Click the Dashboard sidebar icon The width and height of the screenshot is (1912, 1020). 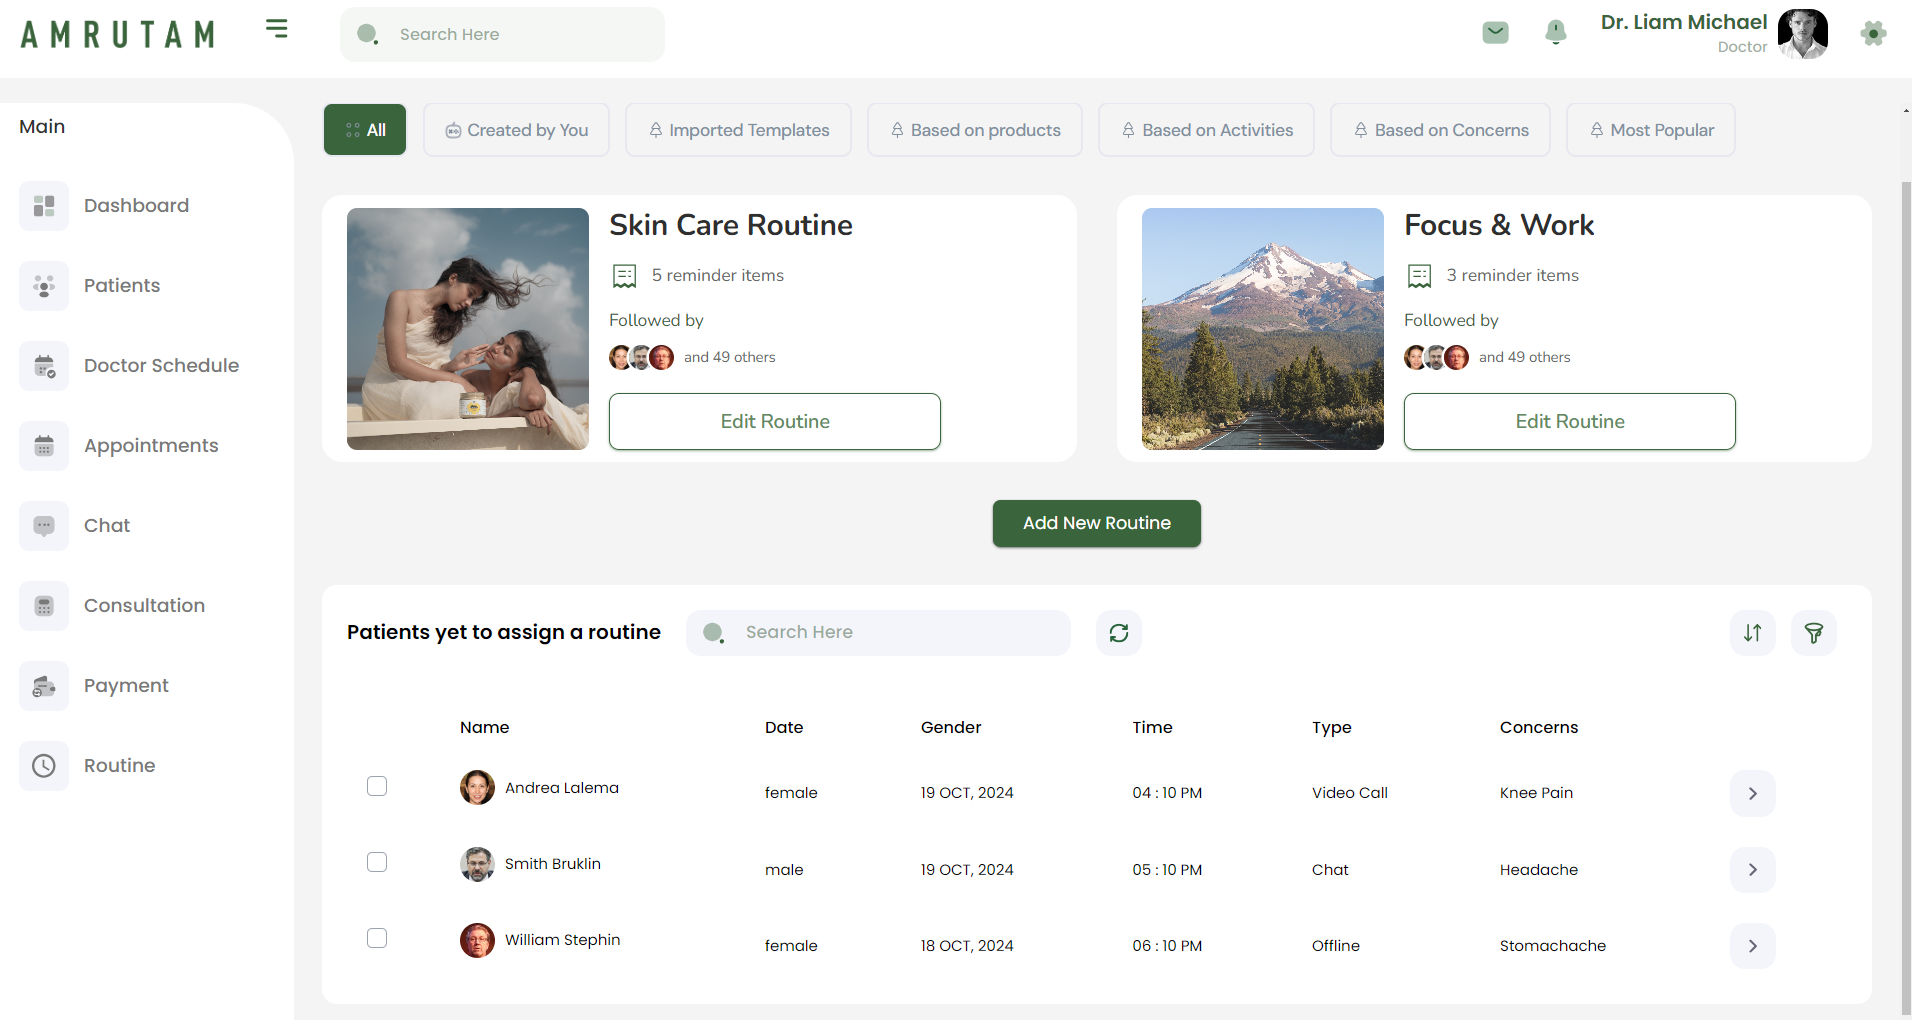[x=44, y=206]
